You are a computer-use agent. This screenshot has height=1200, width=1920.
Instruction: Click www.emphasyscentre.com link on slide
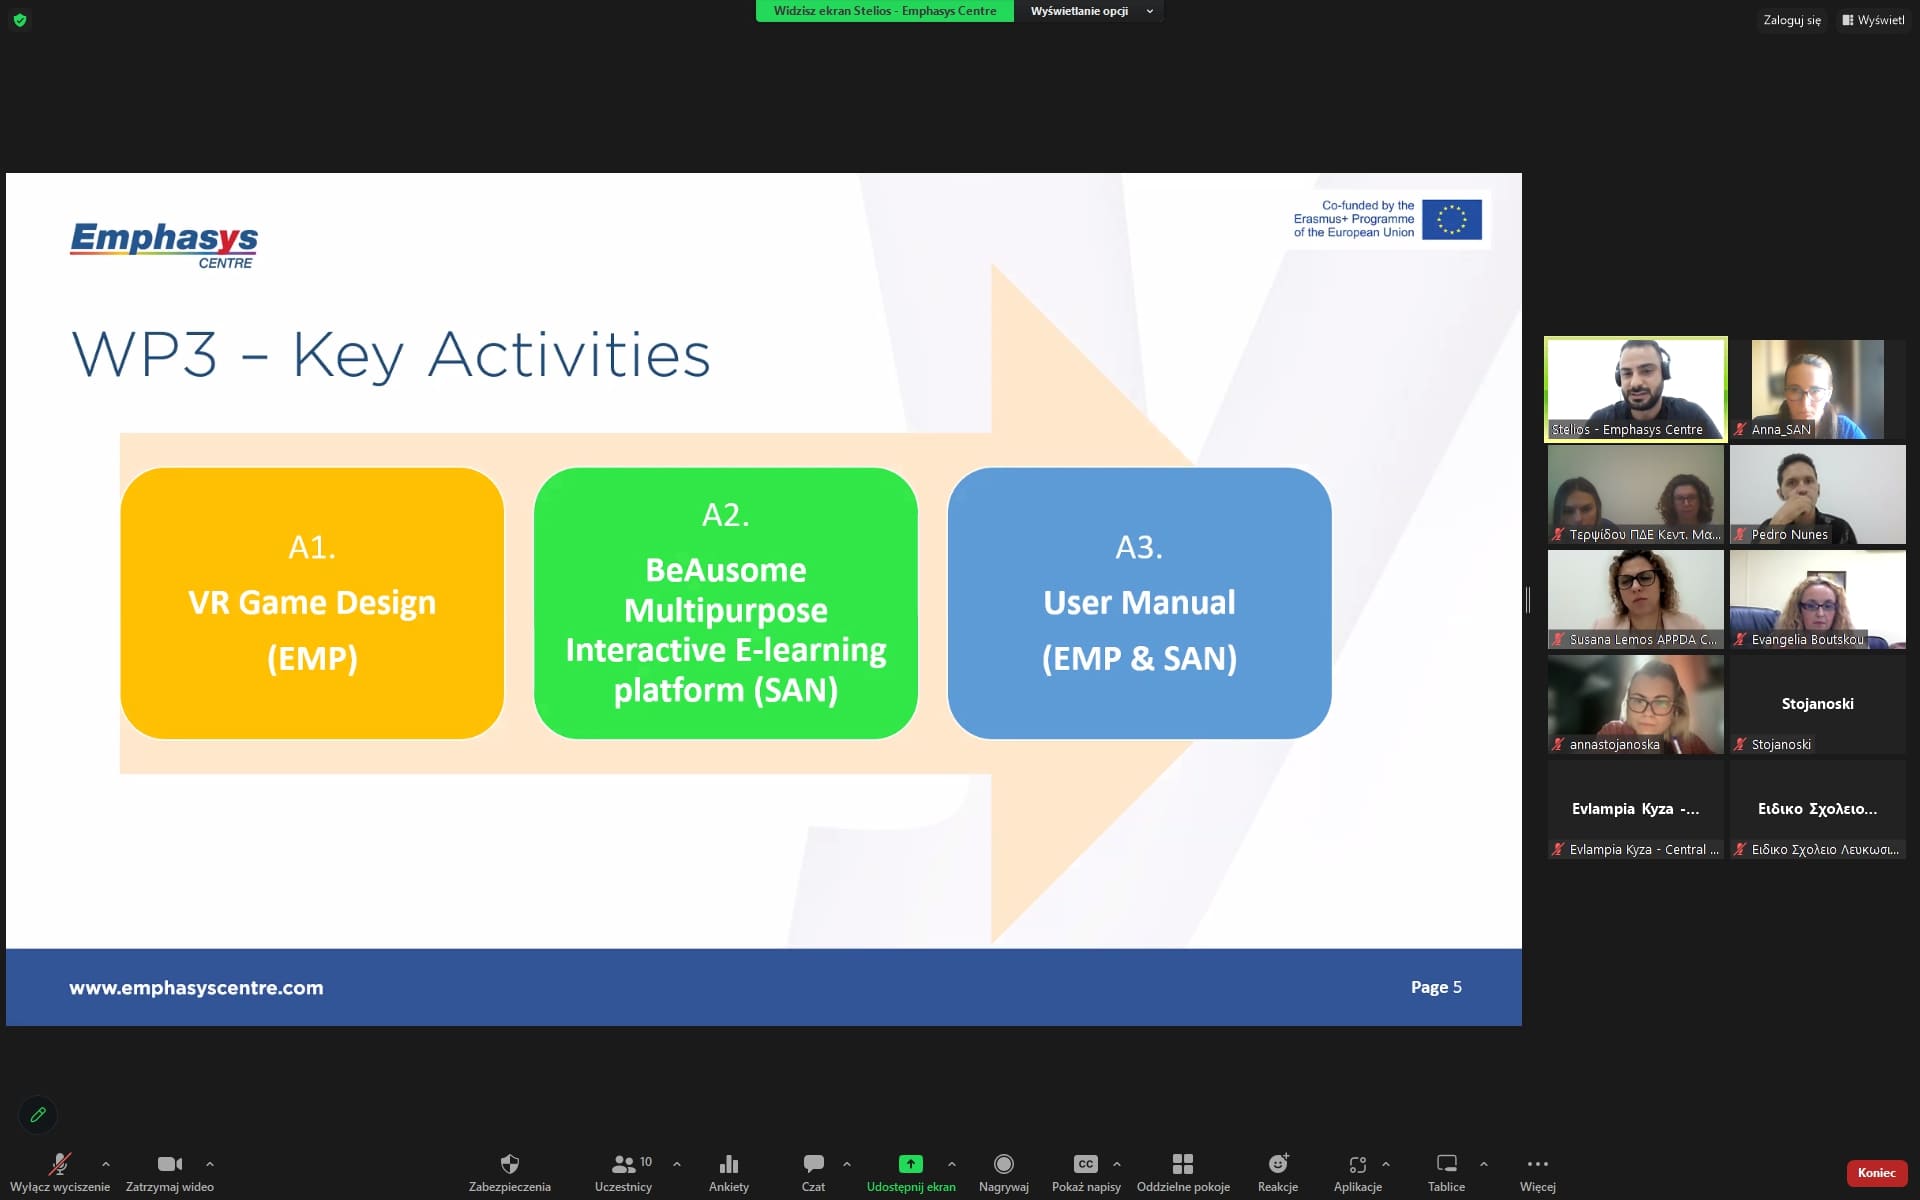point(196,988)
